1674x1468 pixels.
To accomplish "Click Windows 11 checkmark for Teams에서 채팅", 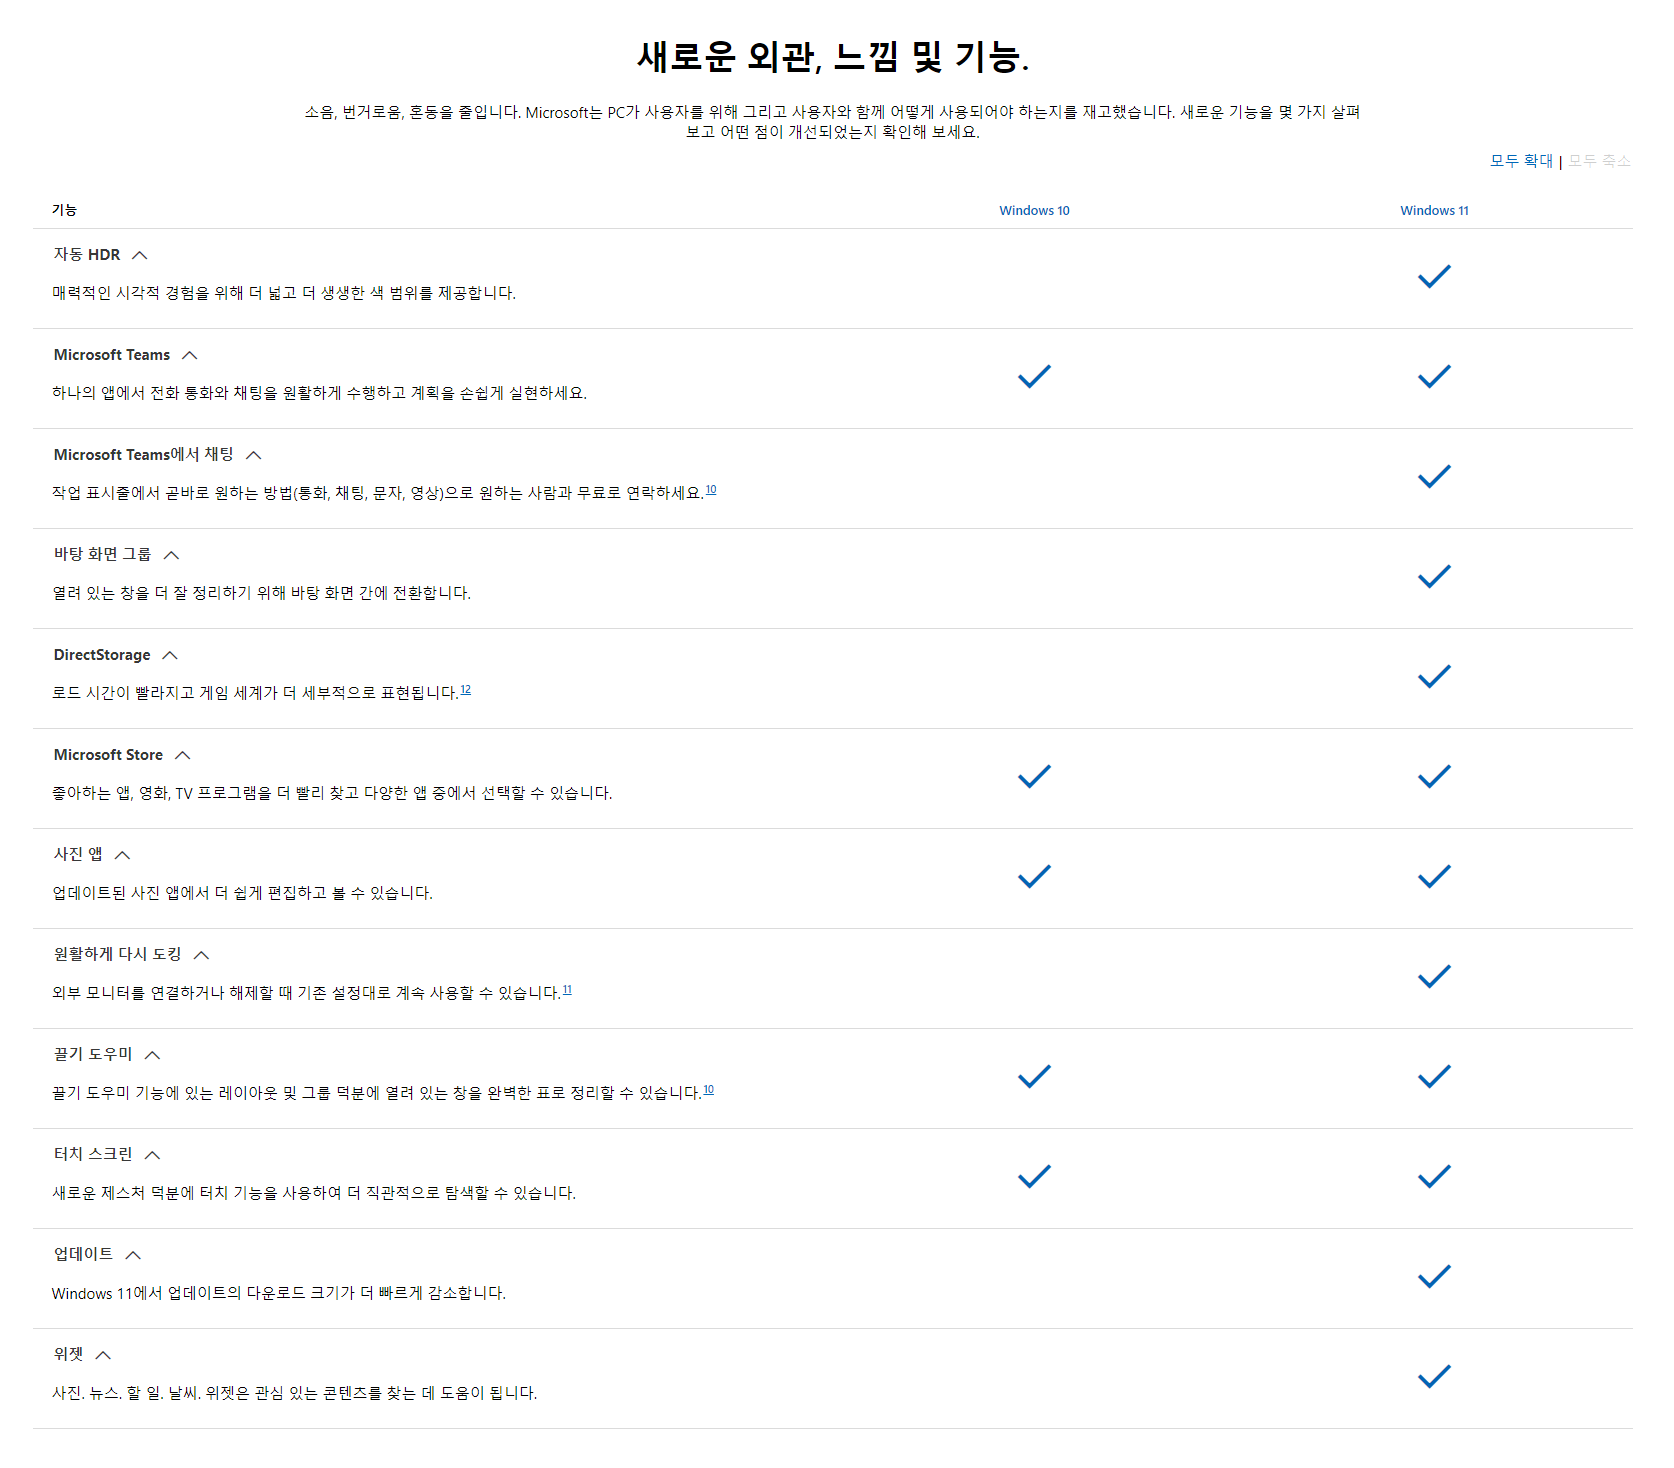I will coord(1434,477).
